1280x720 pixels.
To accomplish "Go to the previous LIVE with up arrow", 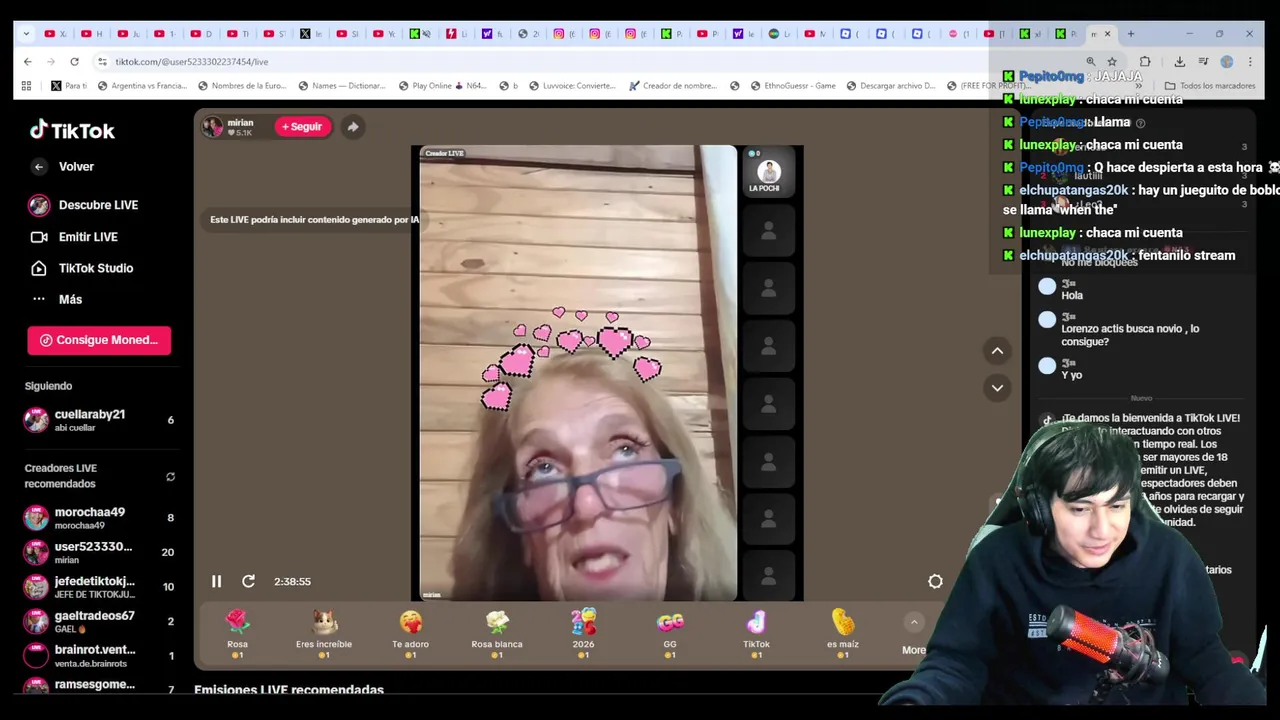I will pyautogui.click(x=997, y=350).
